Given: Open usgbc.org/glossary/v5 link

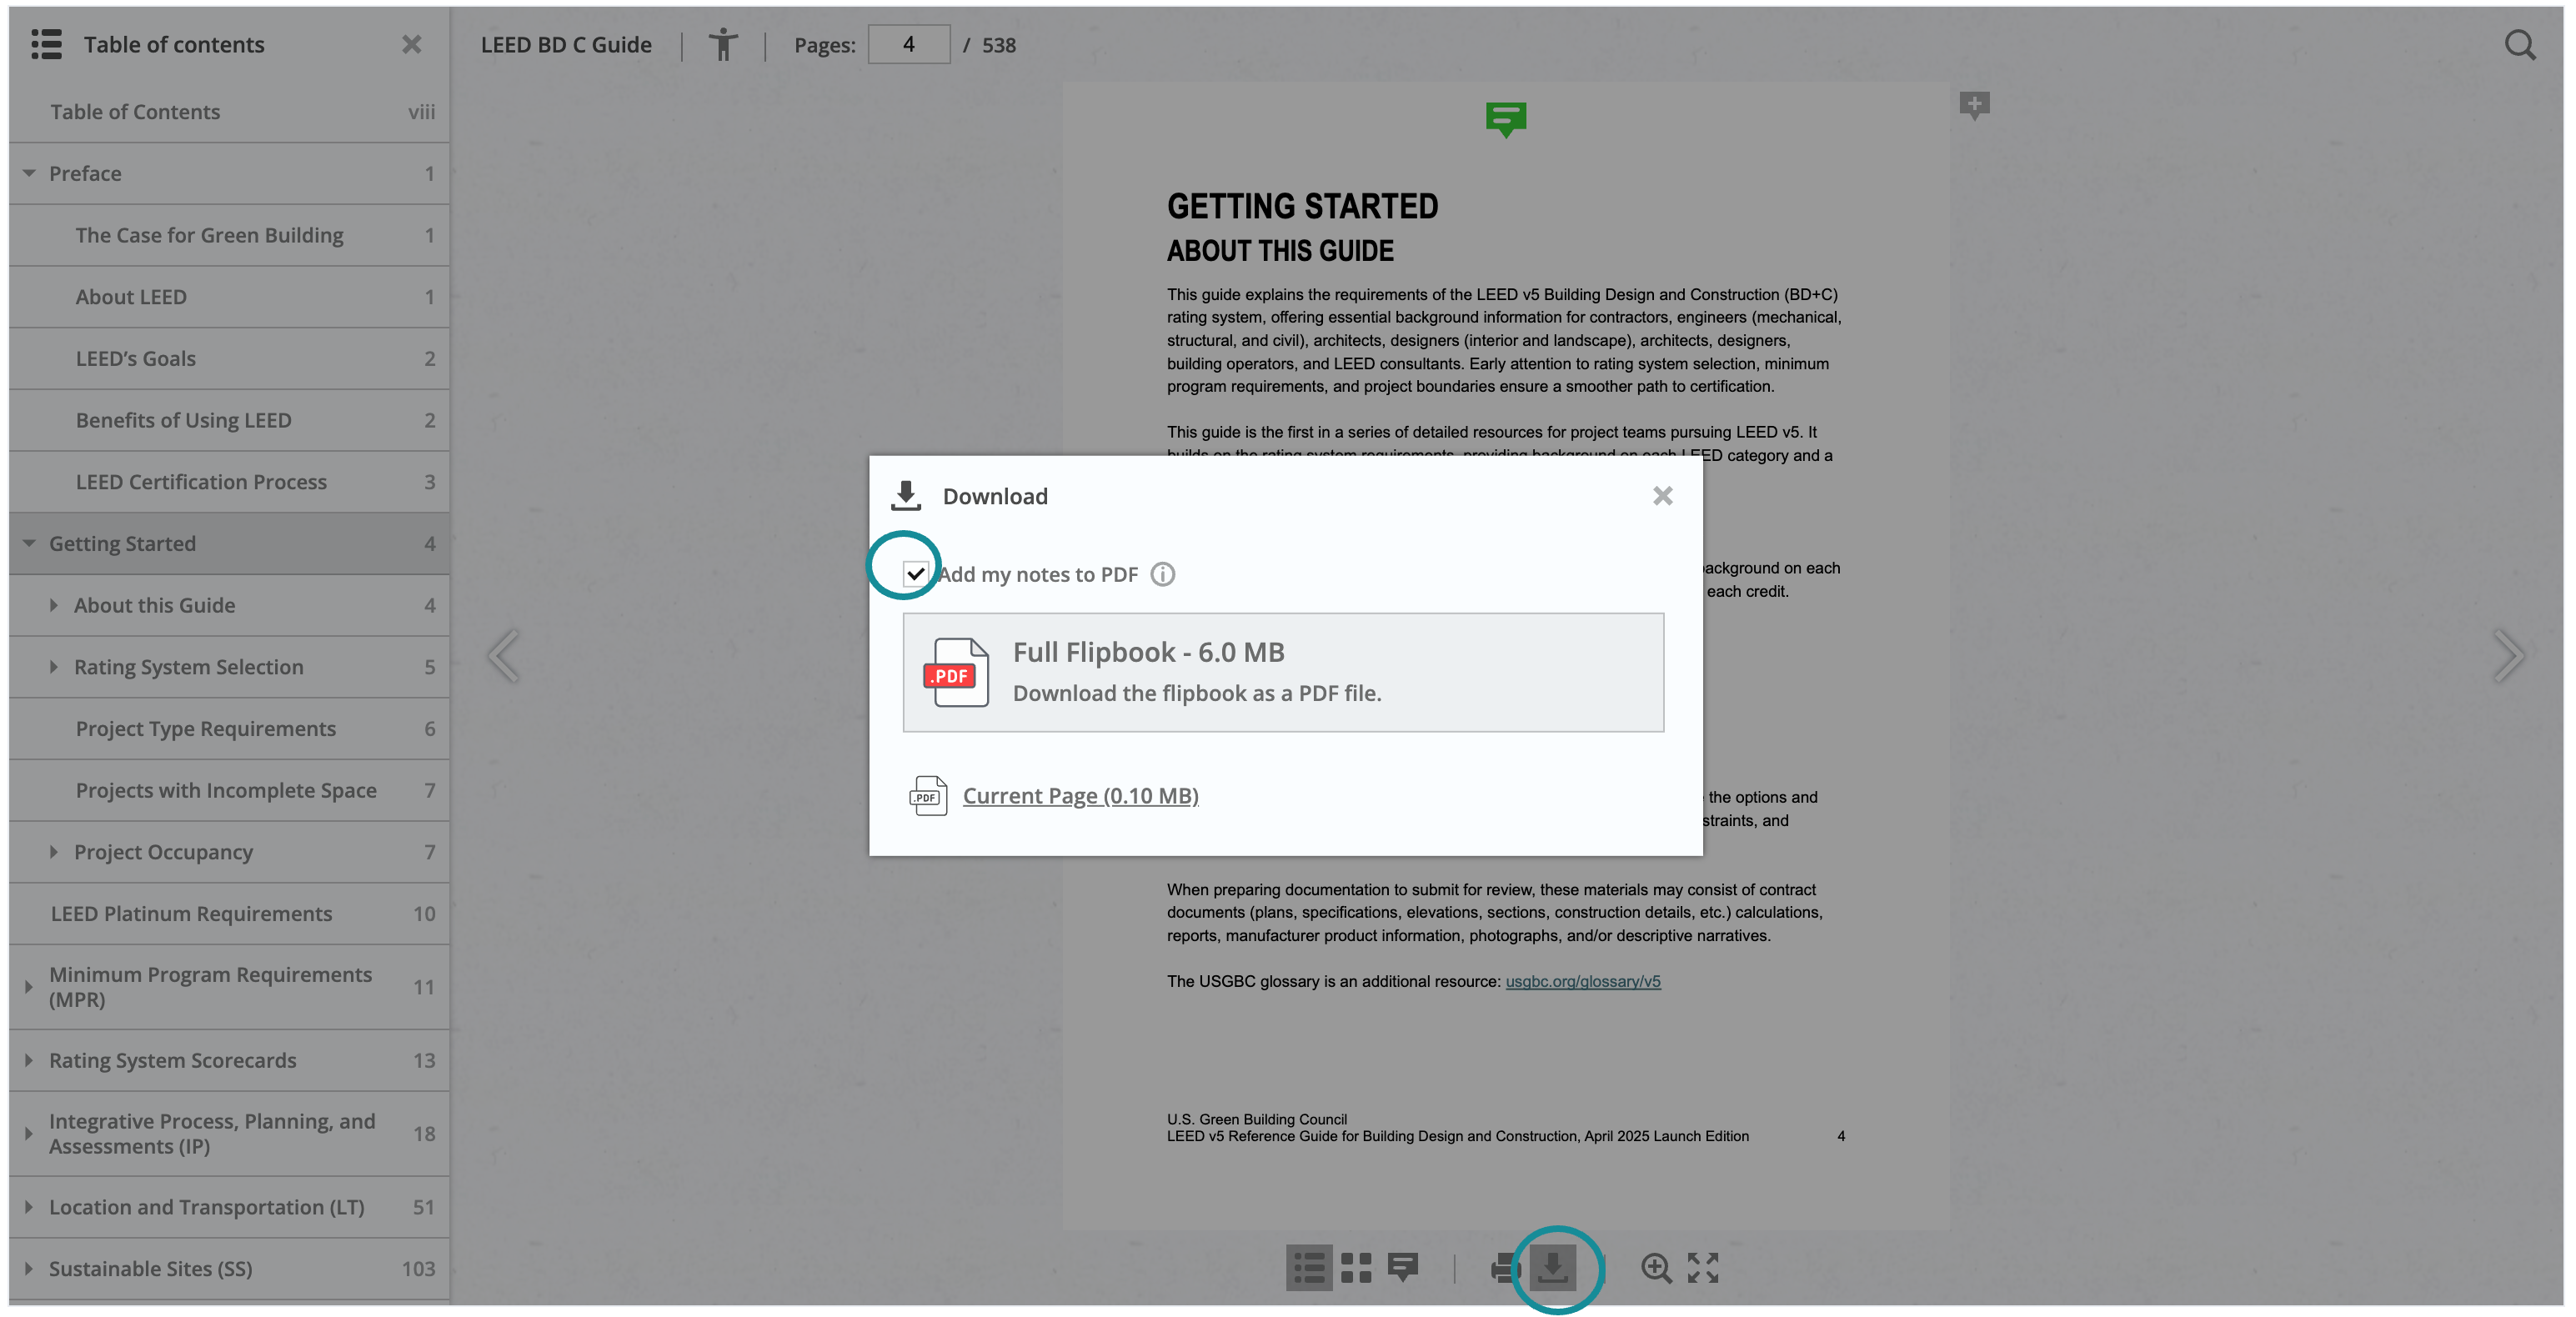Looking at the screenshot, I should coord(1582,981).
